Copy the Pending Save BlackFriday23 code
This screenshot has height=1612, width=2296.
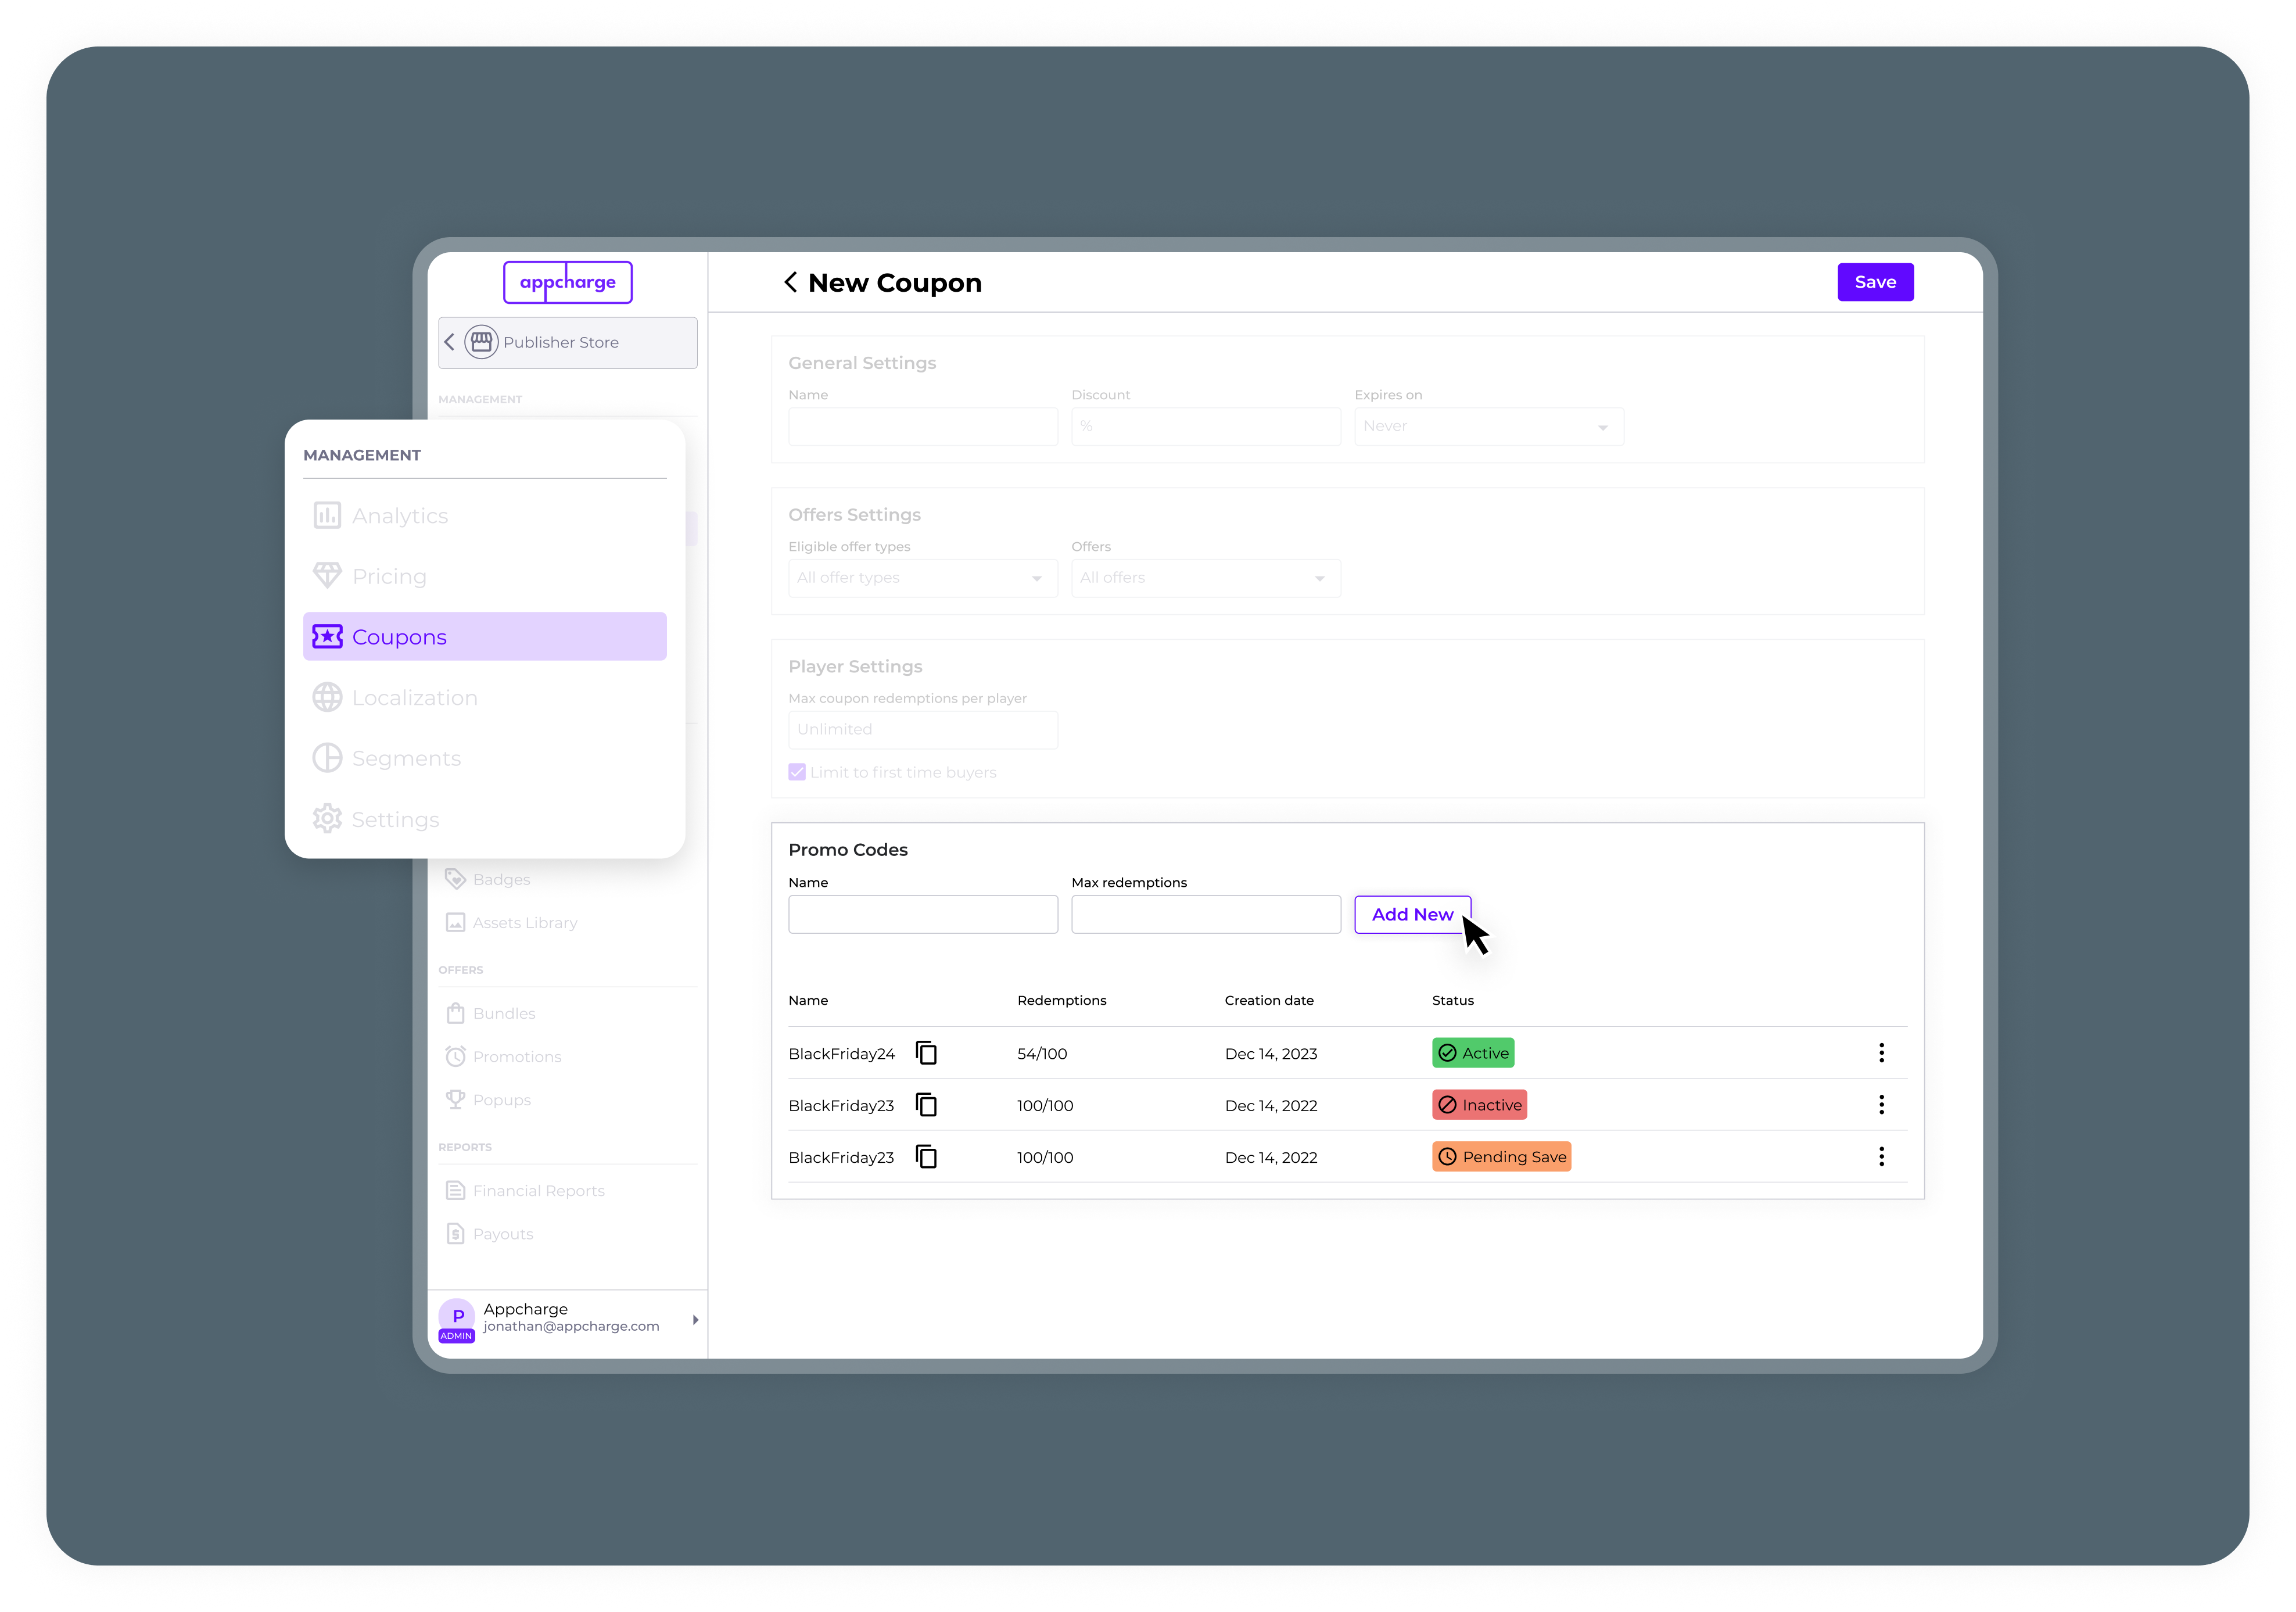click(x=926, y=1157)
